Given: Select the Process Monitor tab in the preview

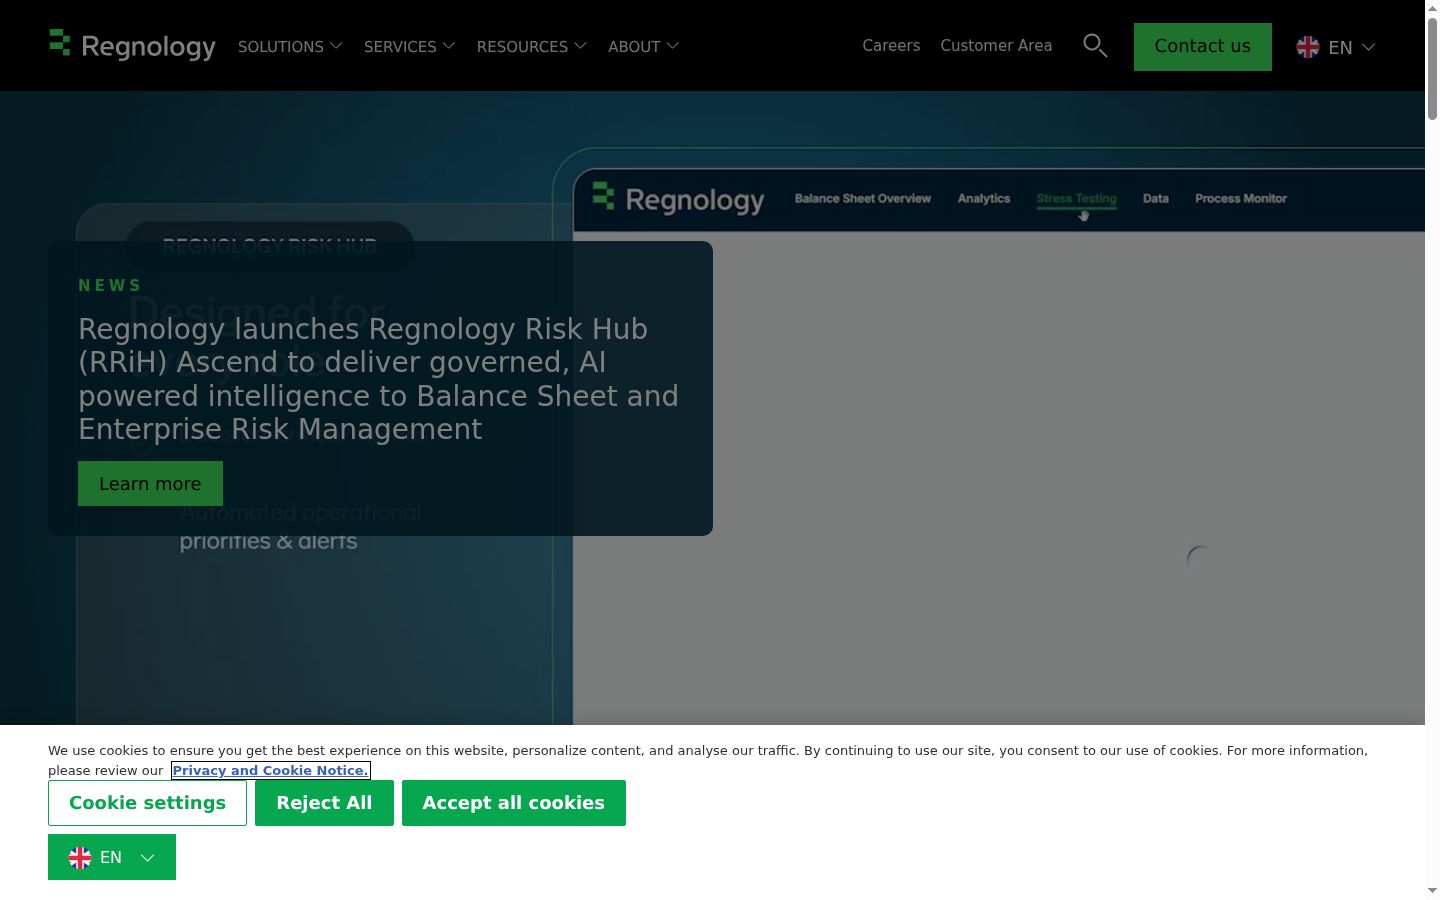Looking at the screenshot, I should (1241, 199).
